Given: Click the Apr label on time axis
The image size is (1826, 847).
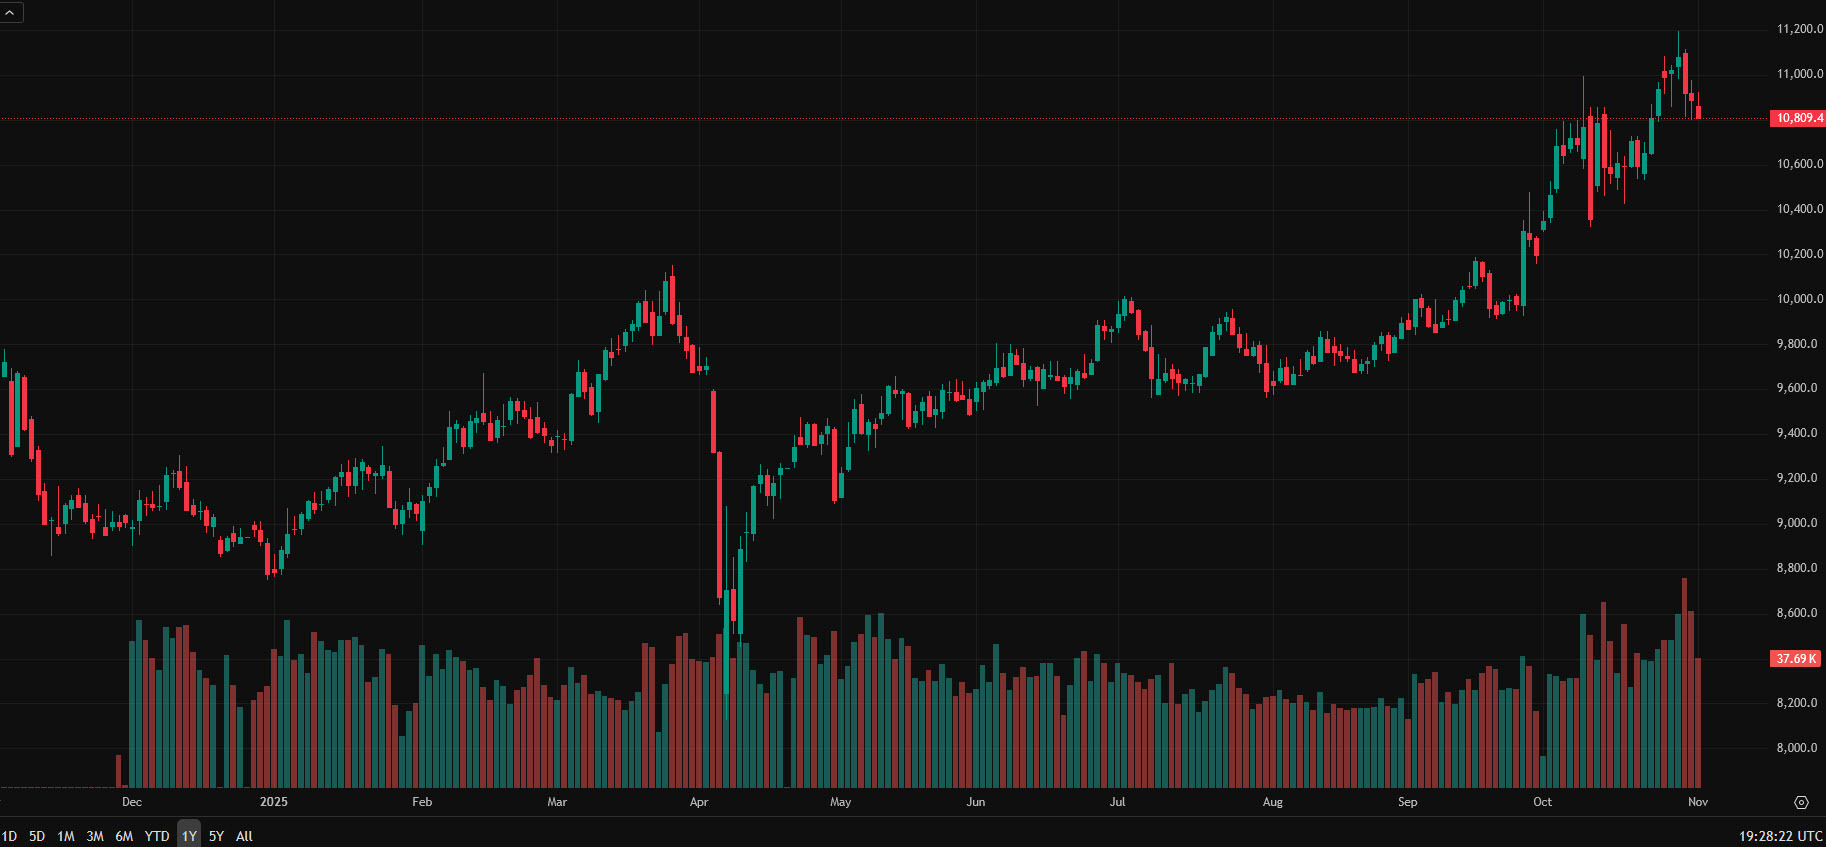Looking at the screenshot, I should pos(699,802).
